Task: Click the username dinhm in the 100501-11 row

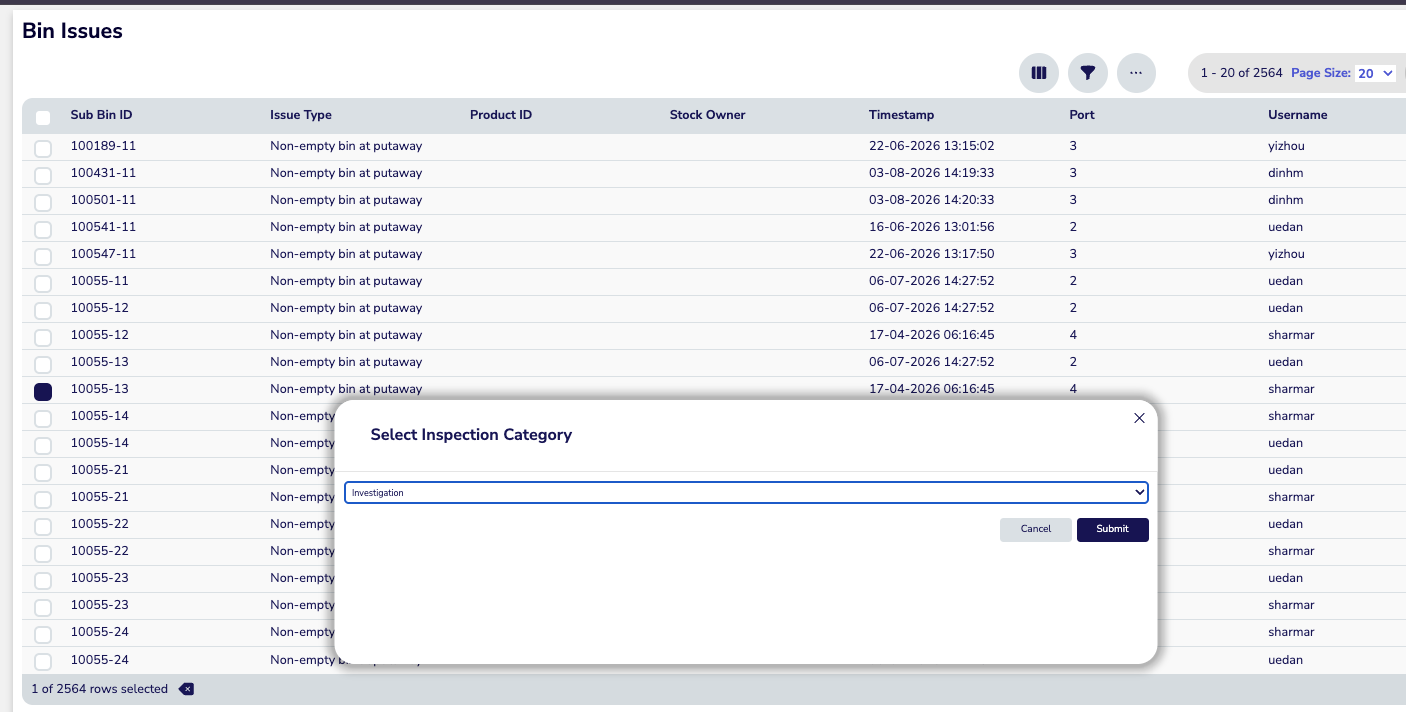Action: pyautogui.click(x=1285, y=200)
